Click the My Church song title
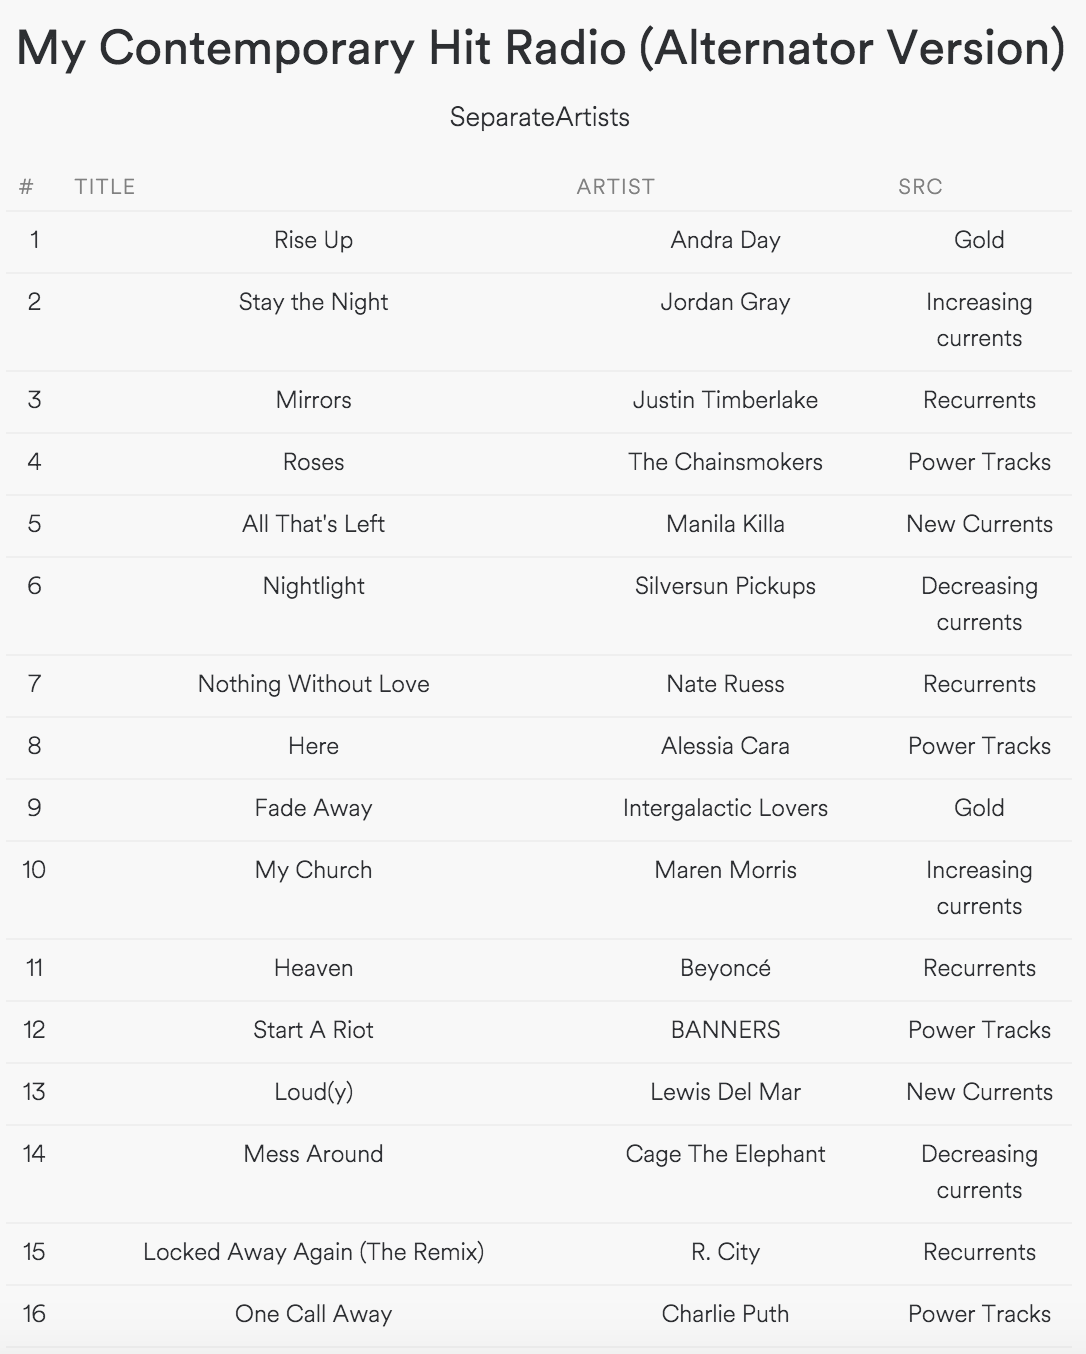The width and height of the screenshot is (1086, 1354). [313, 870]
